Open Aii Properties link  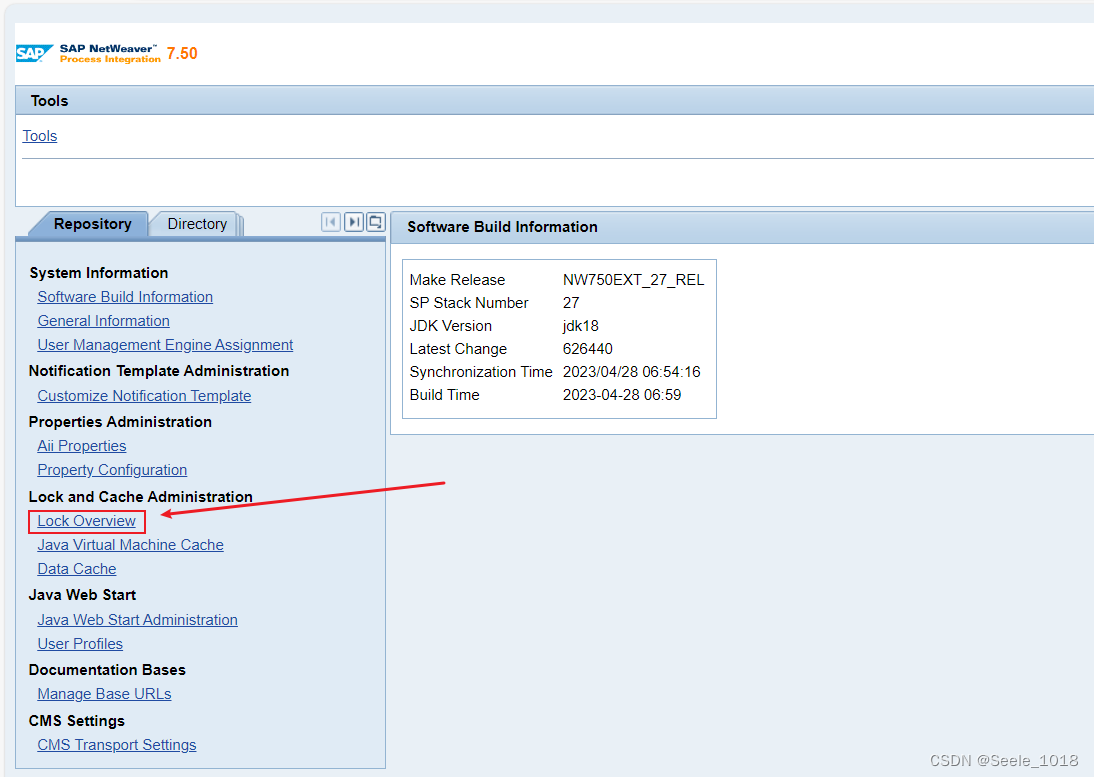point(82,446)
